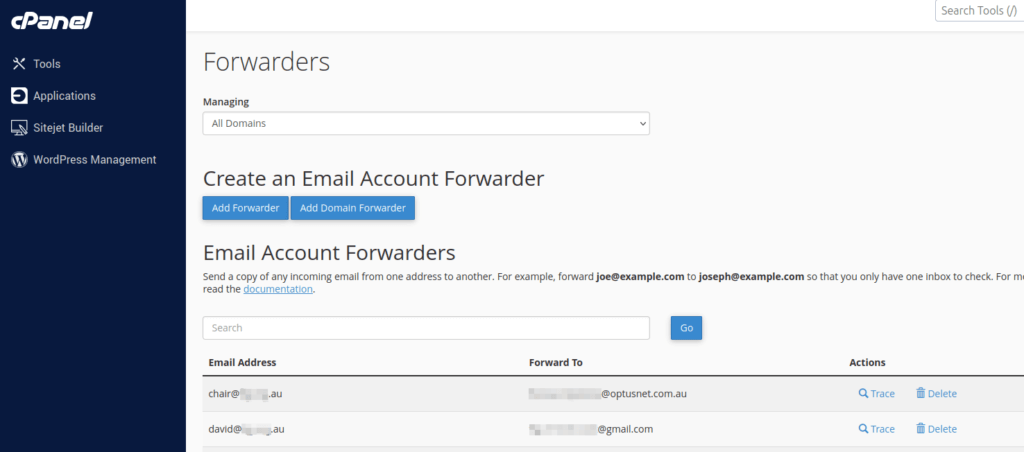The height and width of the screenshot is (452, 1024).
Task: Click the Trace magnifier icon for chair forwarder
Action: click(863, 394)
